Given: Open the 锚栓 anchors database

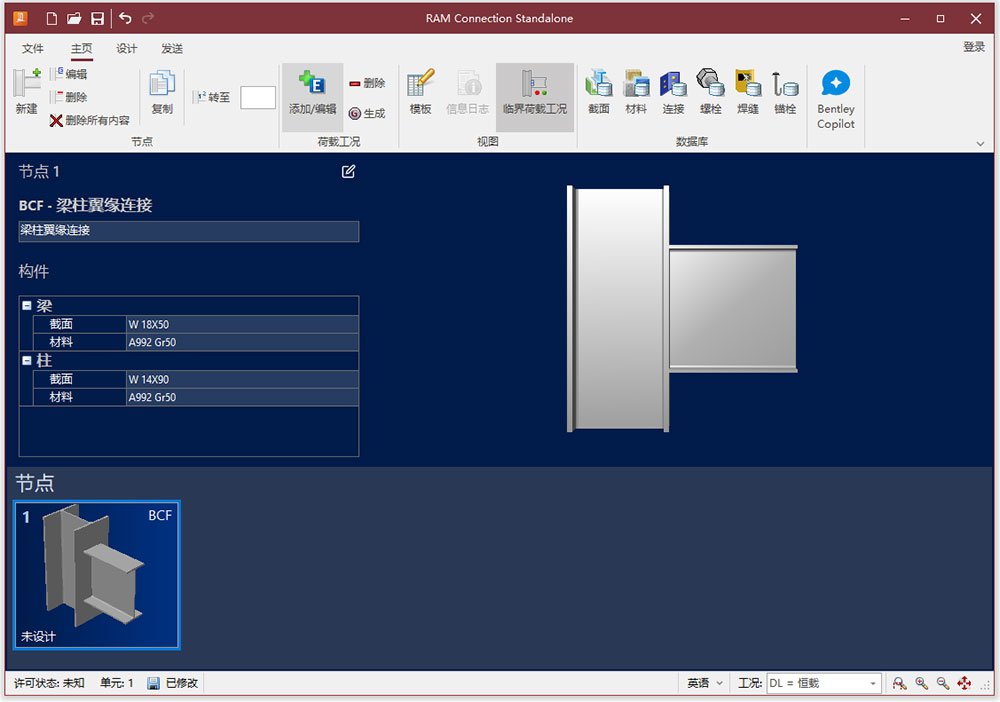Looking at the screenshot, I should tap(785, 93).
